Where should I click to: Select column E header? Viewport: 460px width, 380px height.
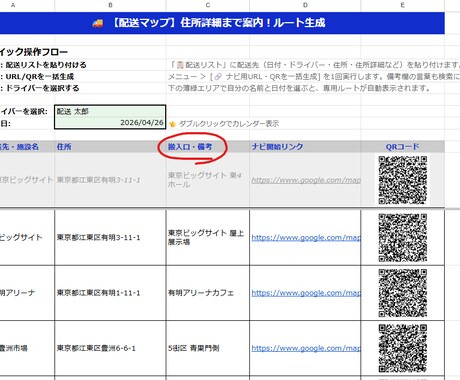pos(403,5)
